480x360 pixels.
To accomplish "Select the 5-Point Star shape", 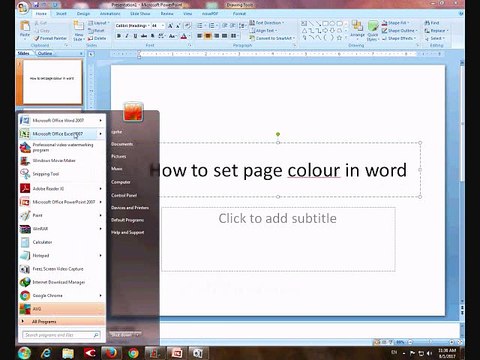I will (x=339, y=38).
